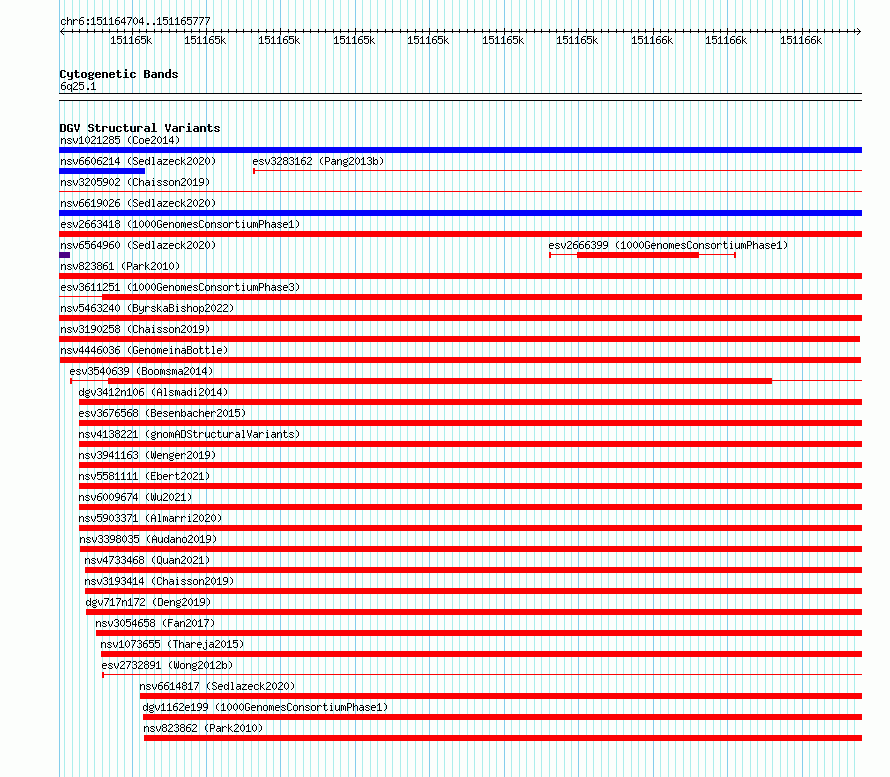Click nsv3193414 (Chaisson2019) label
This screenshot has width=890, height=777.
coord(159,581)
